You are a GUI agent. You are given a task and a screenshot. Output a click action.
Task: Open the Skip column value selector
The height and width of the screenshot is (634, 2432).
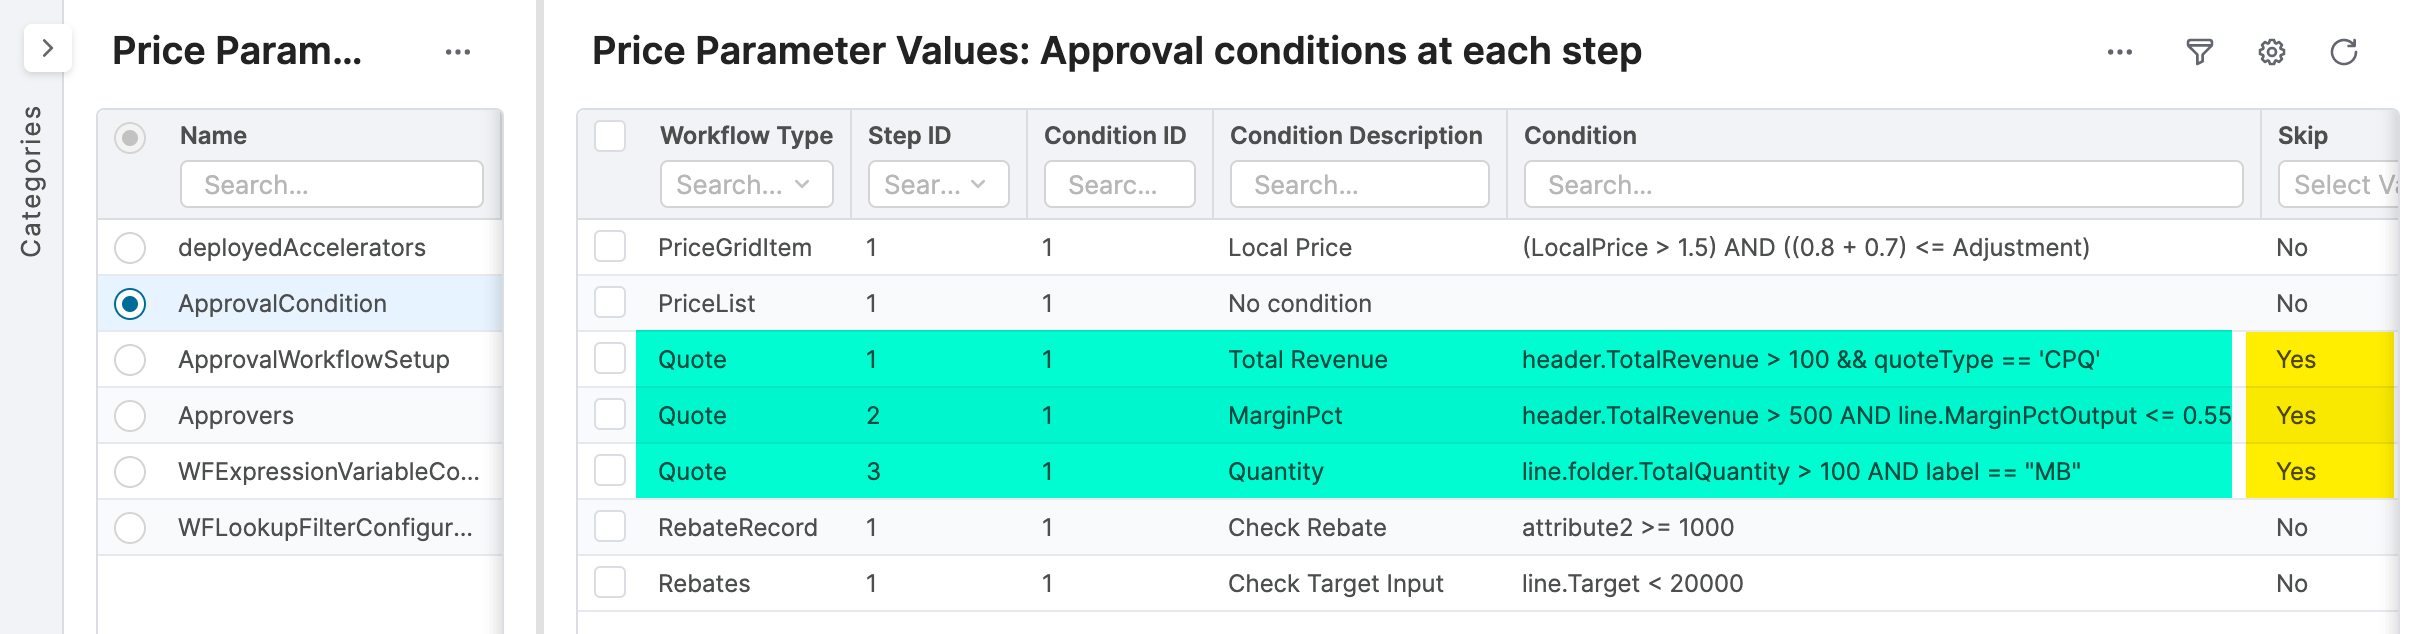pyautogui.click(x=2350, y=184)
